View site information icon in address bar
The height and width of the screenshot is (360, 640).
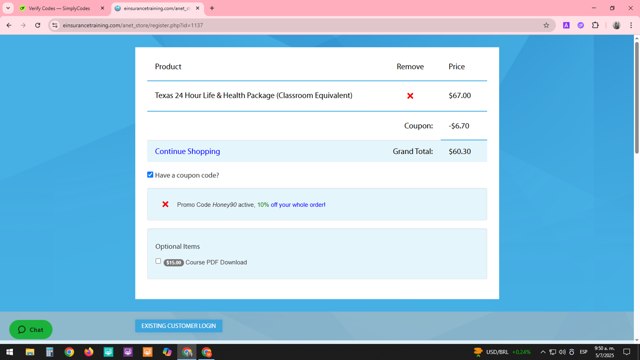(55, 25)
